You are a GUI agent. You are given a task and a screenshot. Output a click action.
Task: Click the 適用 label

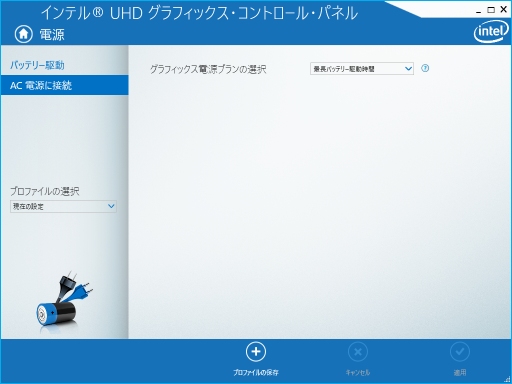coord(460,372)
